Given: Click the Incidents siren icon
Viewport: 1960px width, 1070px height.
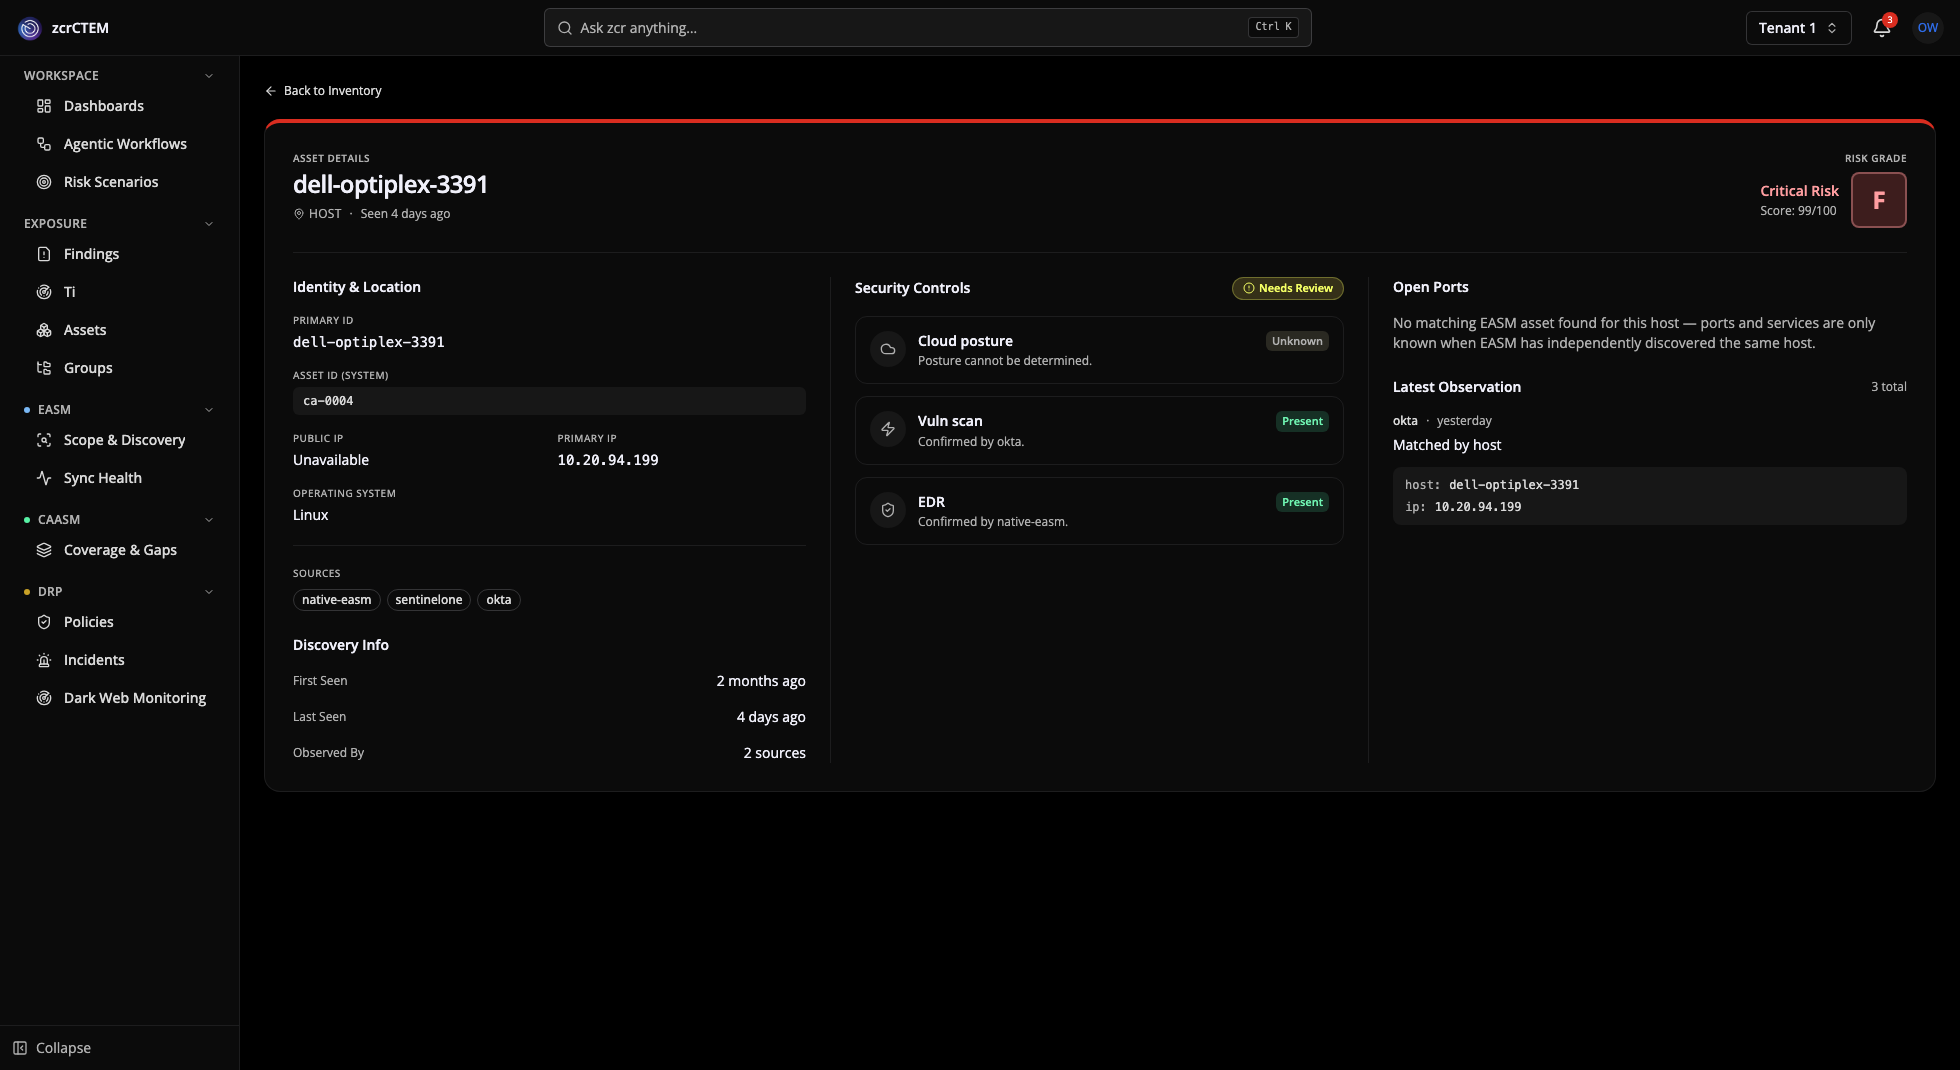Looking at the screenshot, I should pyautogui.click(x=44, y=660).
